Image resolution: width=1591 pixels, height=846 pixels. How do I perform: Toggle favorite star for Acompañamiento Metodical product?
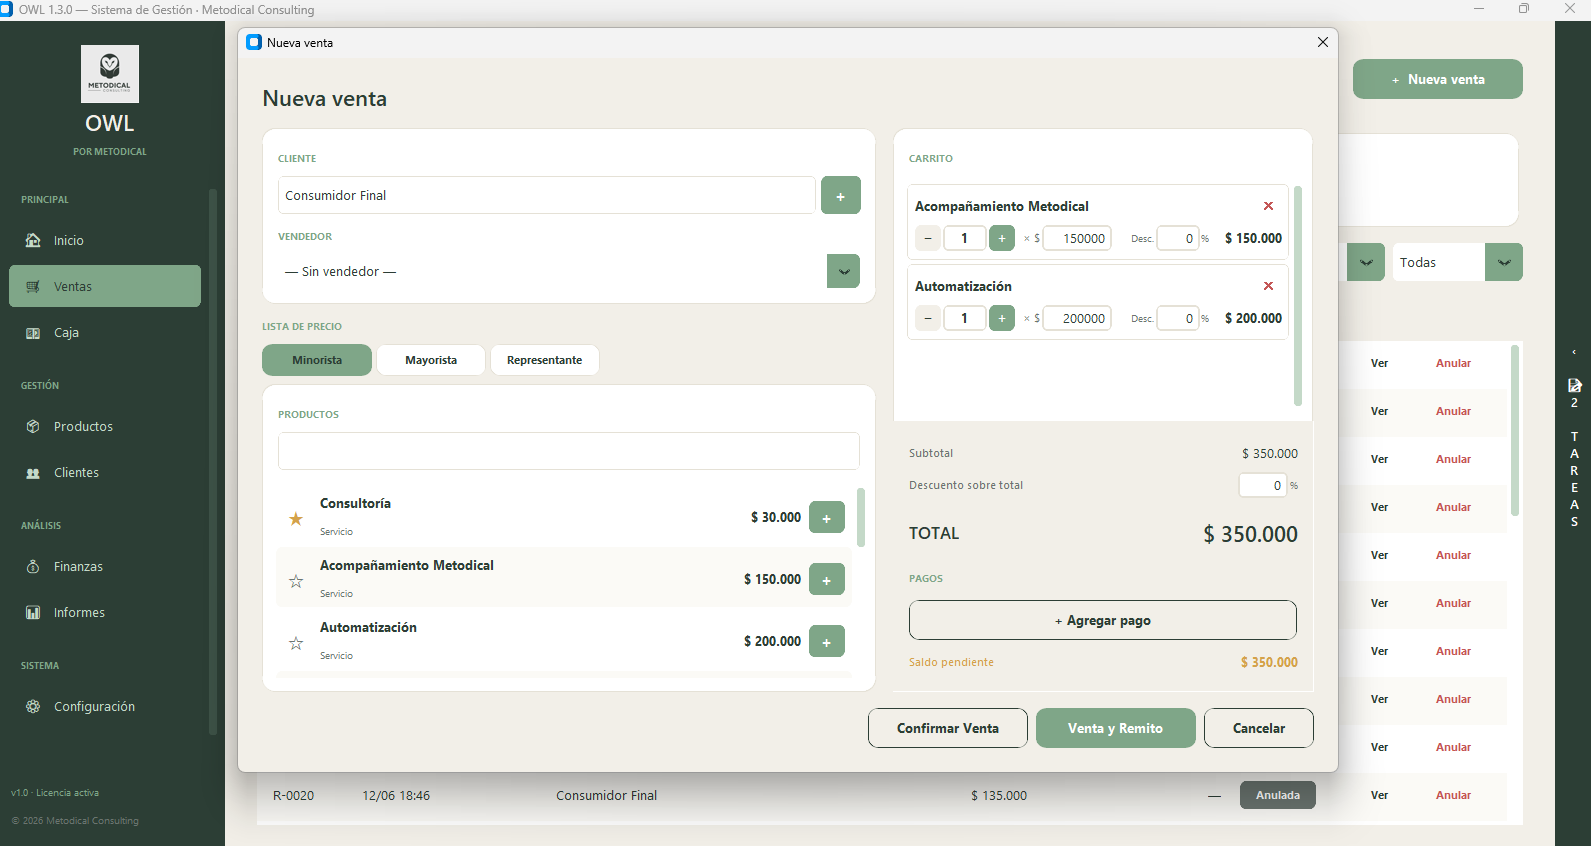(x=296, y=581)
